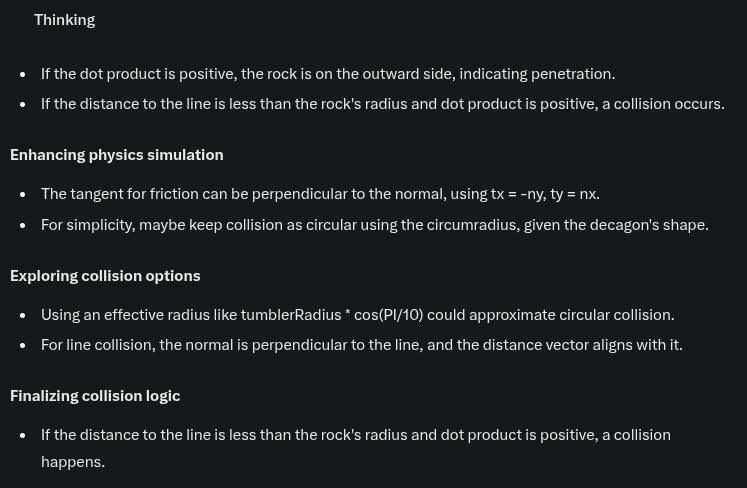Select the 'Exploring collision options' heading
This screenshot has width=747, height=488.
[105, 276]
